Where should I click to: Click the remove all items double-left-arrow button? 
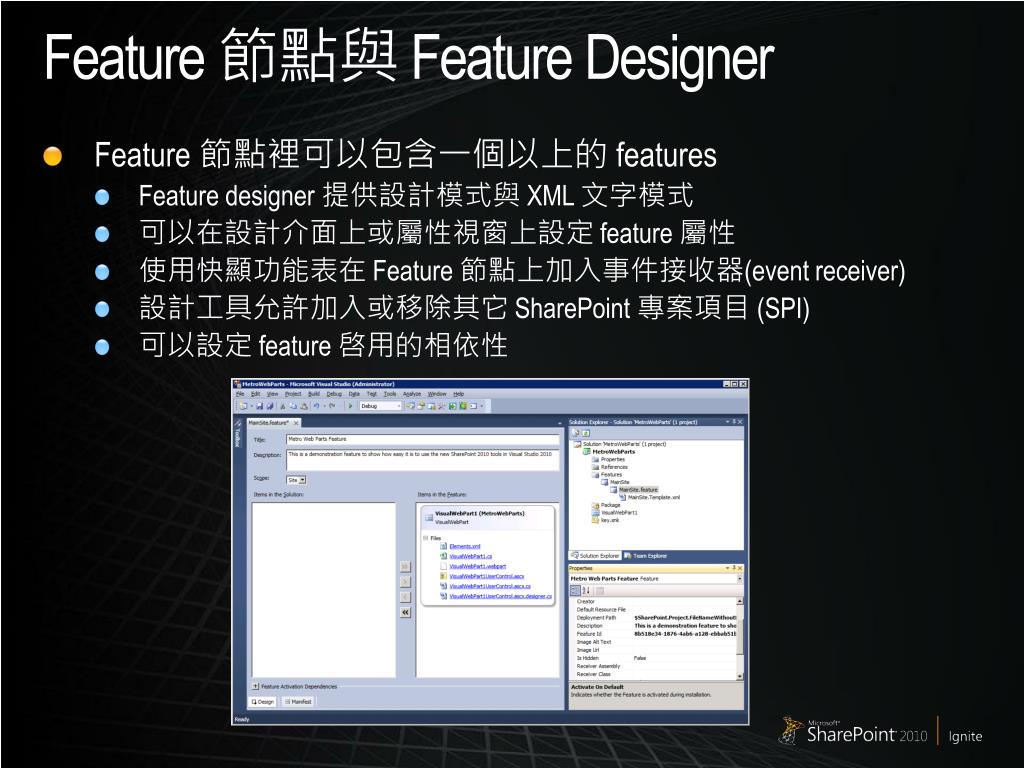point(406,612)
